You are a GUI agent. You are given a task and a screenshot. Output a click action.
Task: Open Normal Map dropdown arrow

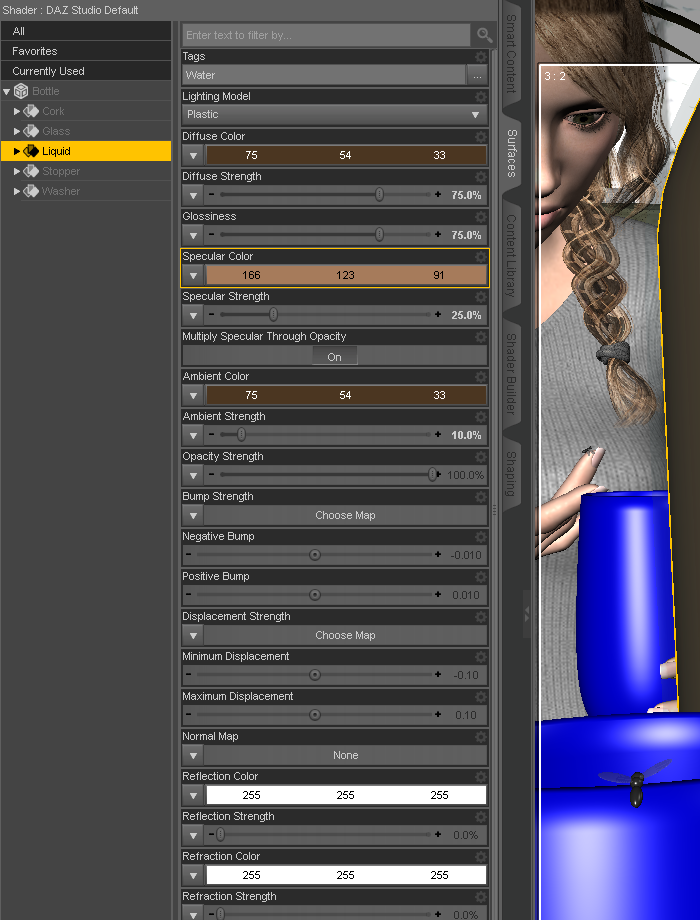tap(193, 755)
